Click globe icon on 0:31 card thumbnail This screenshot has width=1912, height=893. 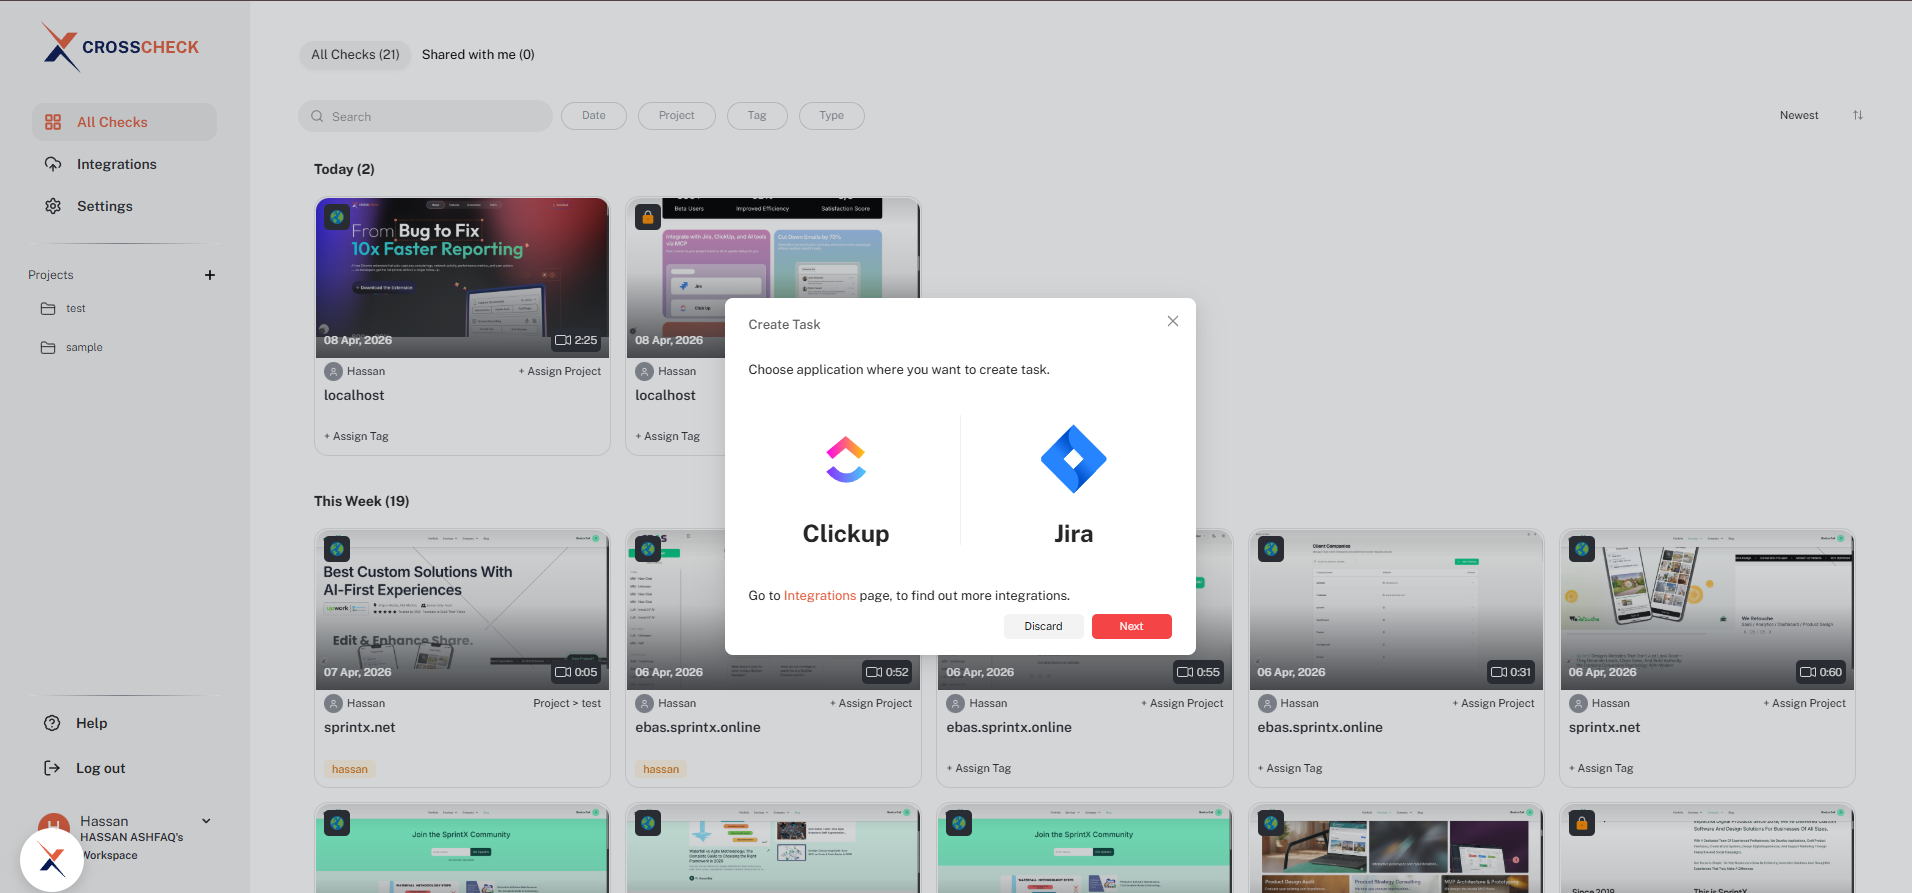(1271, 549)
